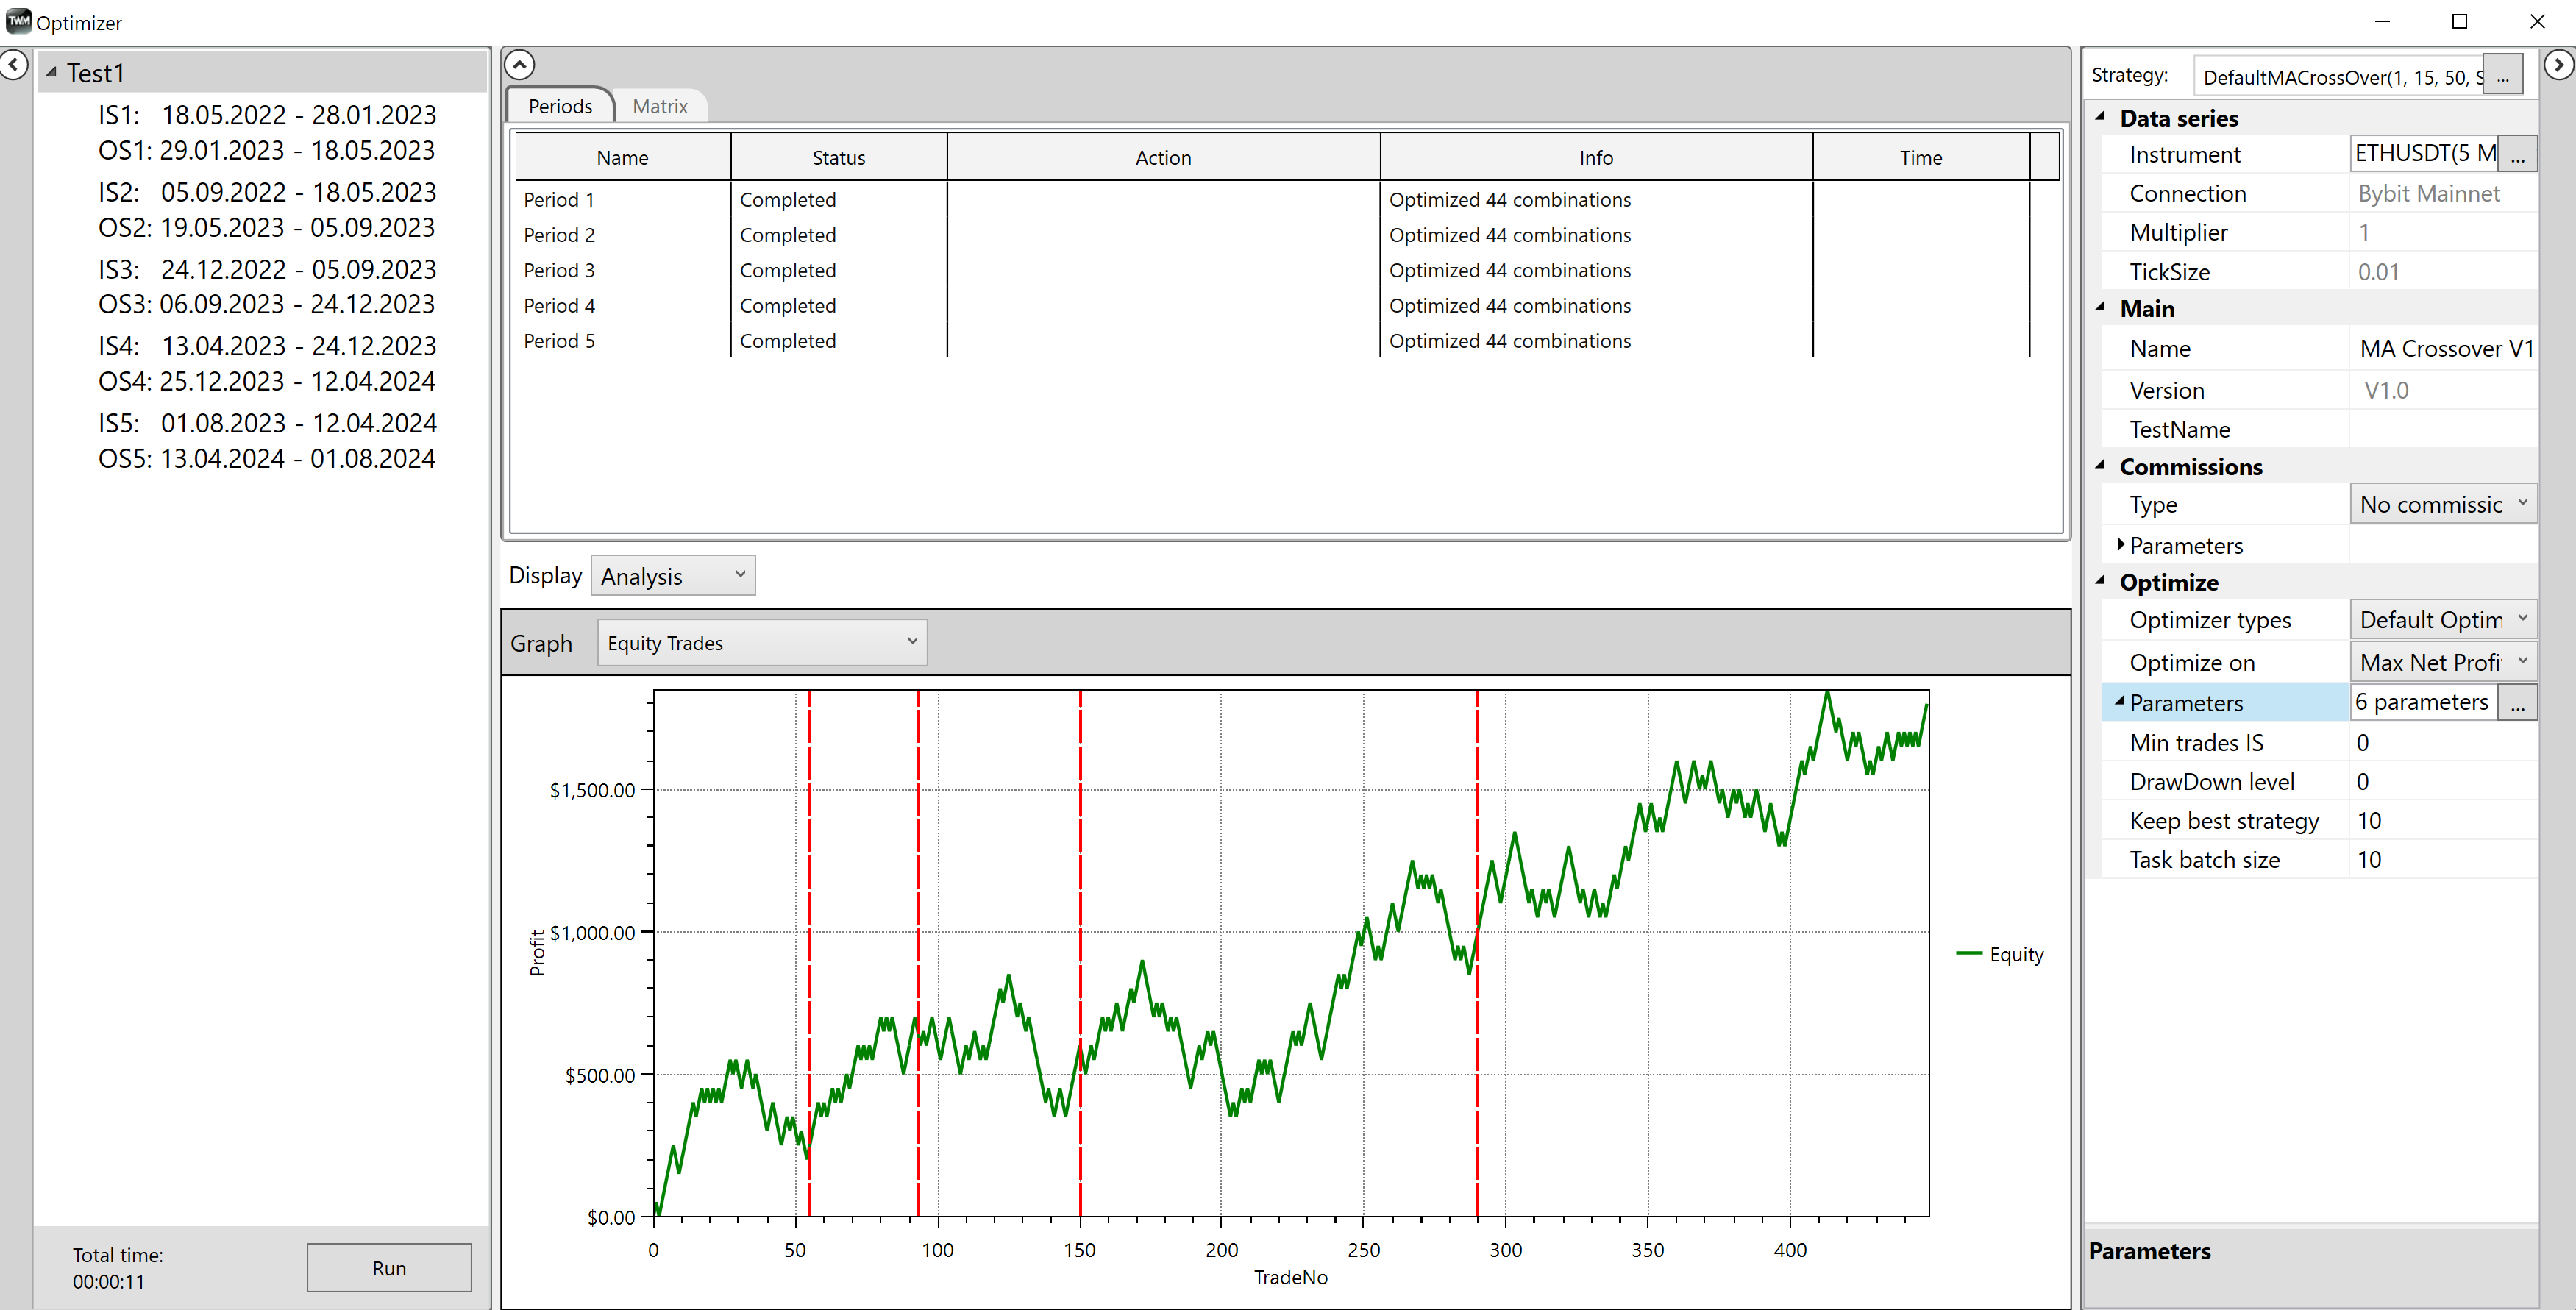
Task: Edit the DrawDown level value
Action: click(x=2444, y=781)
